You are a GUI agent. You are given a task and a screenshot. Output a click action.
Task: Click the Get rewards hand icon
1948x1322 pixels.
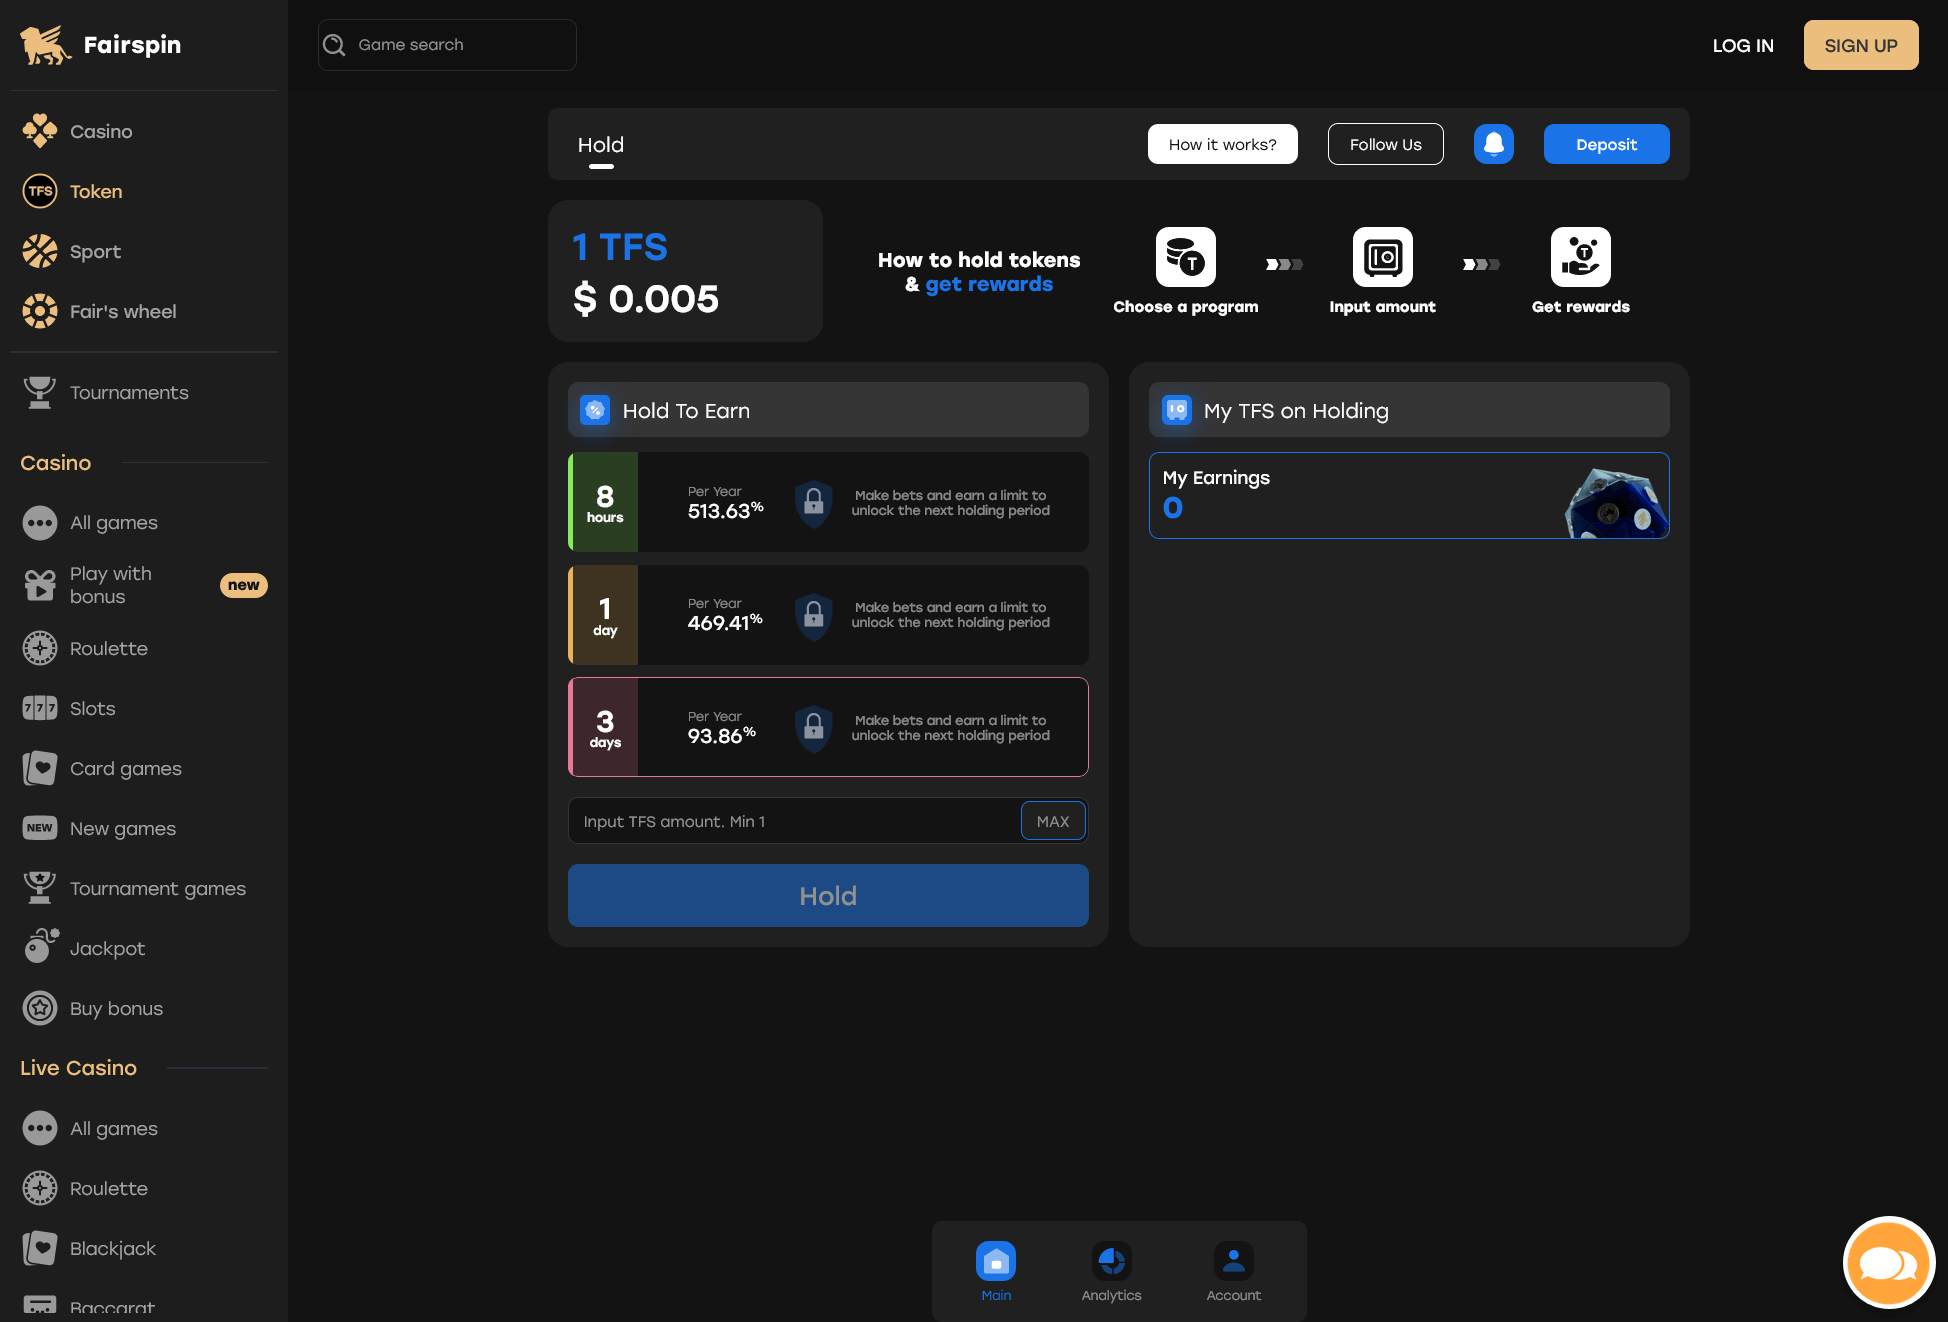[x=1581, y=257]
